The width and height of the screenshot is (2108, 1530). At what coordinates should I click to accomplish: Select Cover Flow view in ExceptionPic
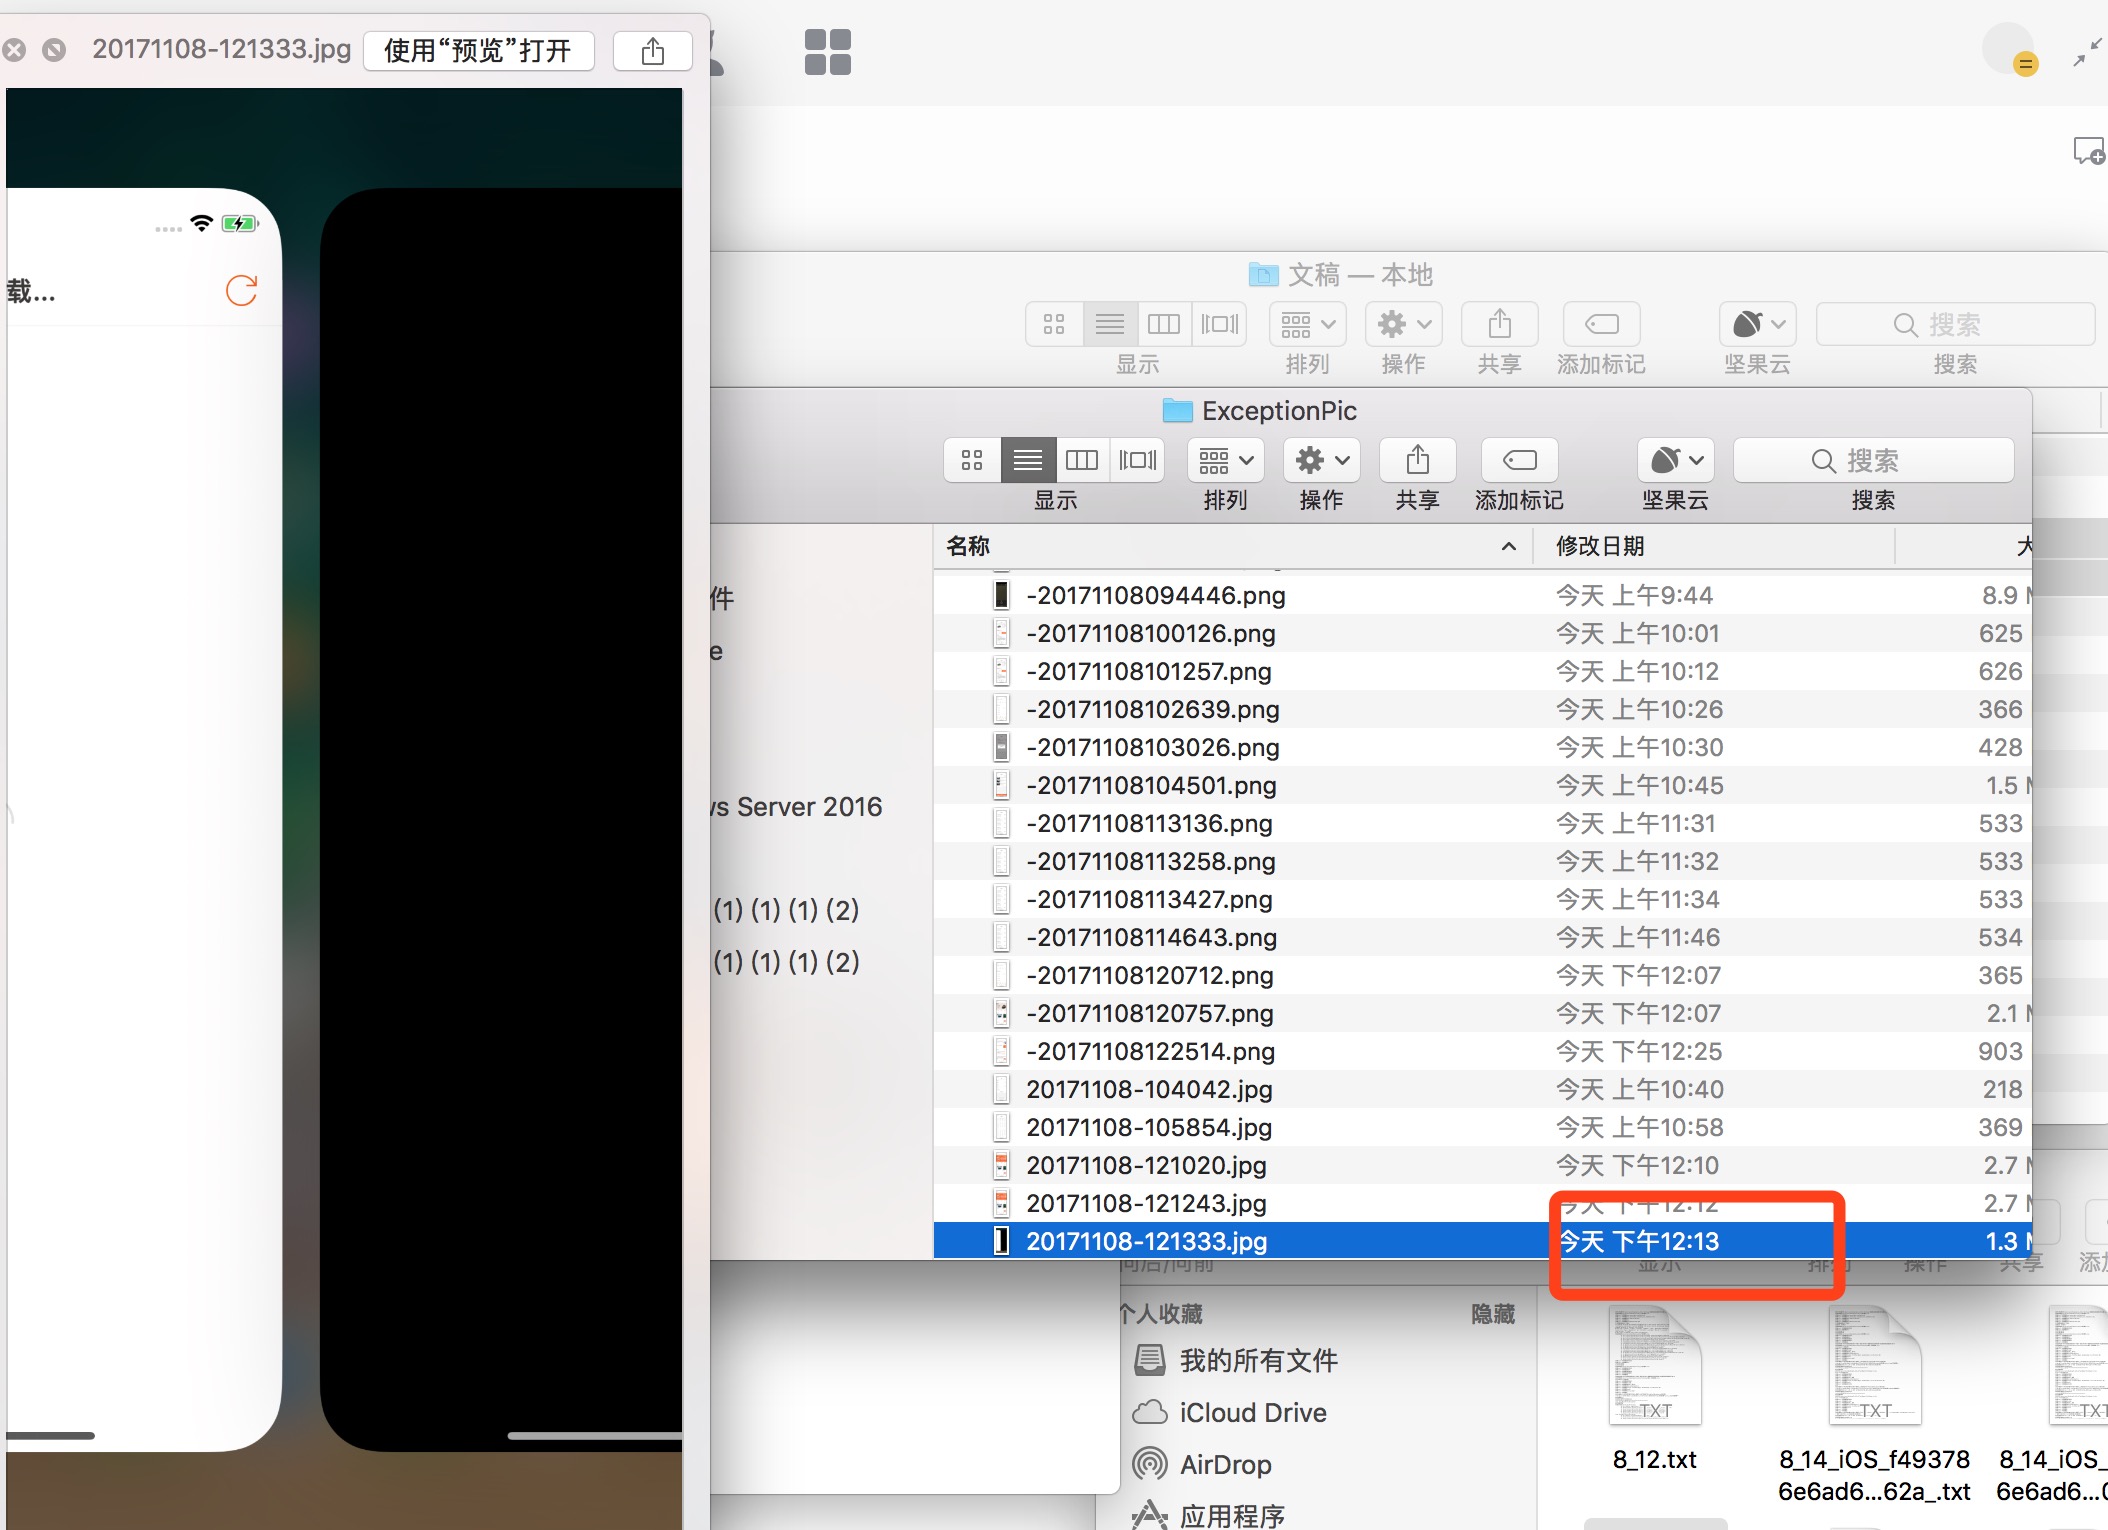tap(1138, 460)
